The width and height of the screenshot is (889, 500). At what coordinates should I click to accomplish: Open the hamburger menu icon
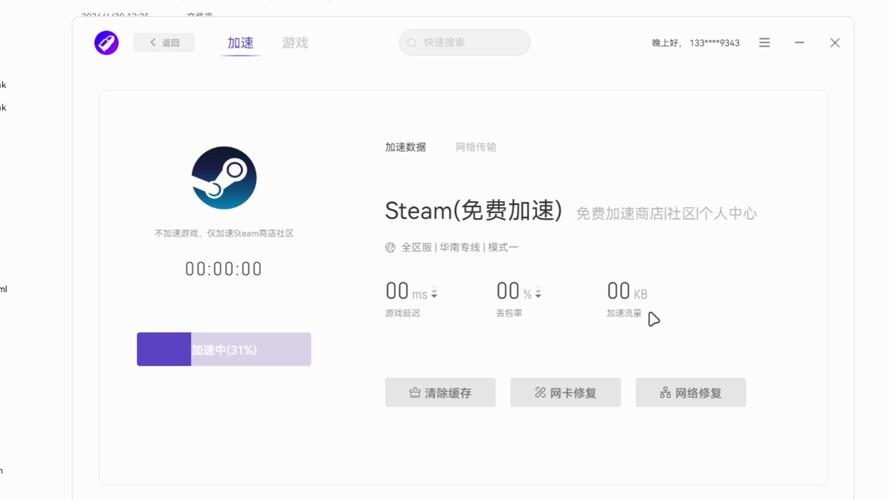(x=764, y=43)
